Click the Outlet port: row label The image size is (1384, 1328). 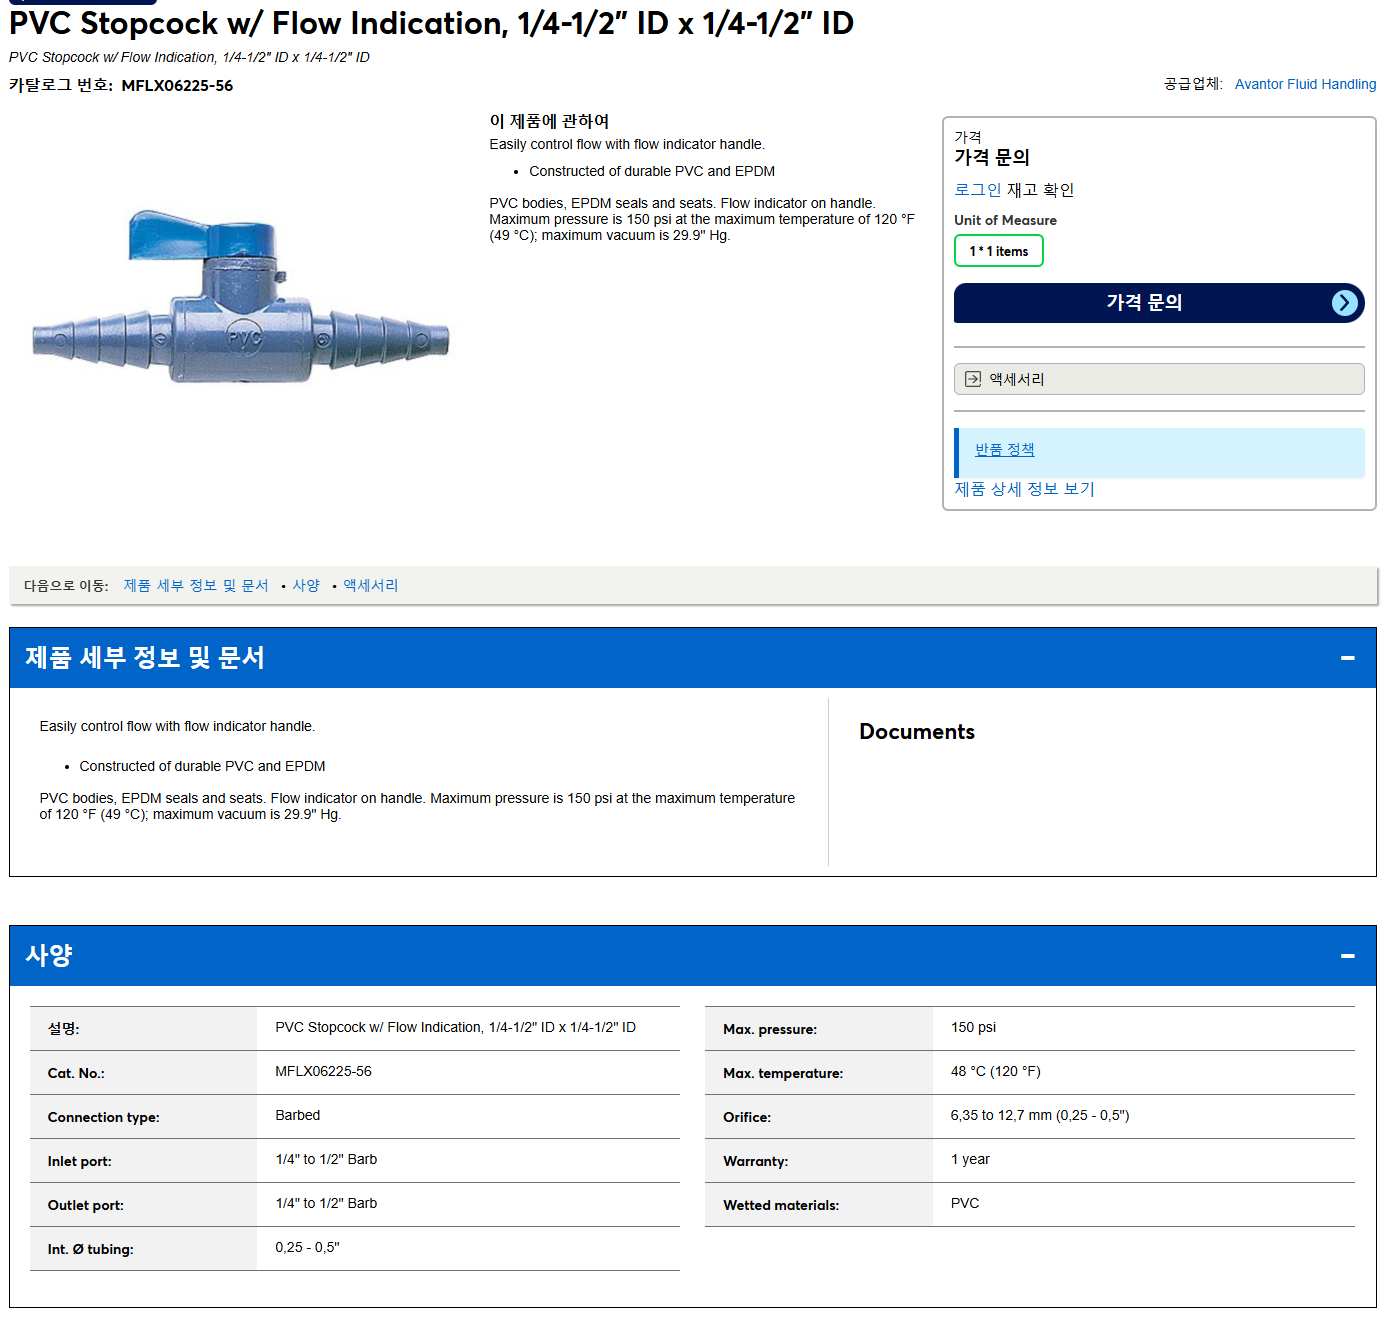pyautogui.click(x=86, y=1206)
